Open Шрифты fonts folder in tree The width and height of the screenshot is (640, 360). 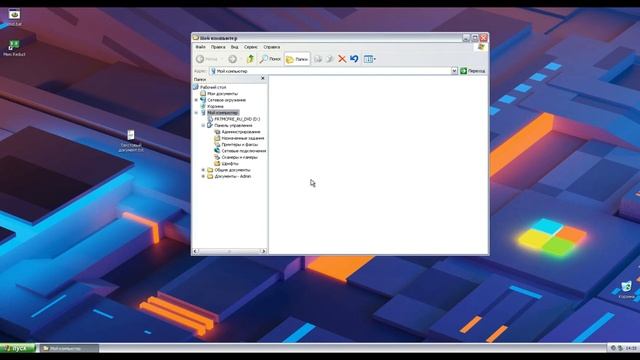230,164
